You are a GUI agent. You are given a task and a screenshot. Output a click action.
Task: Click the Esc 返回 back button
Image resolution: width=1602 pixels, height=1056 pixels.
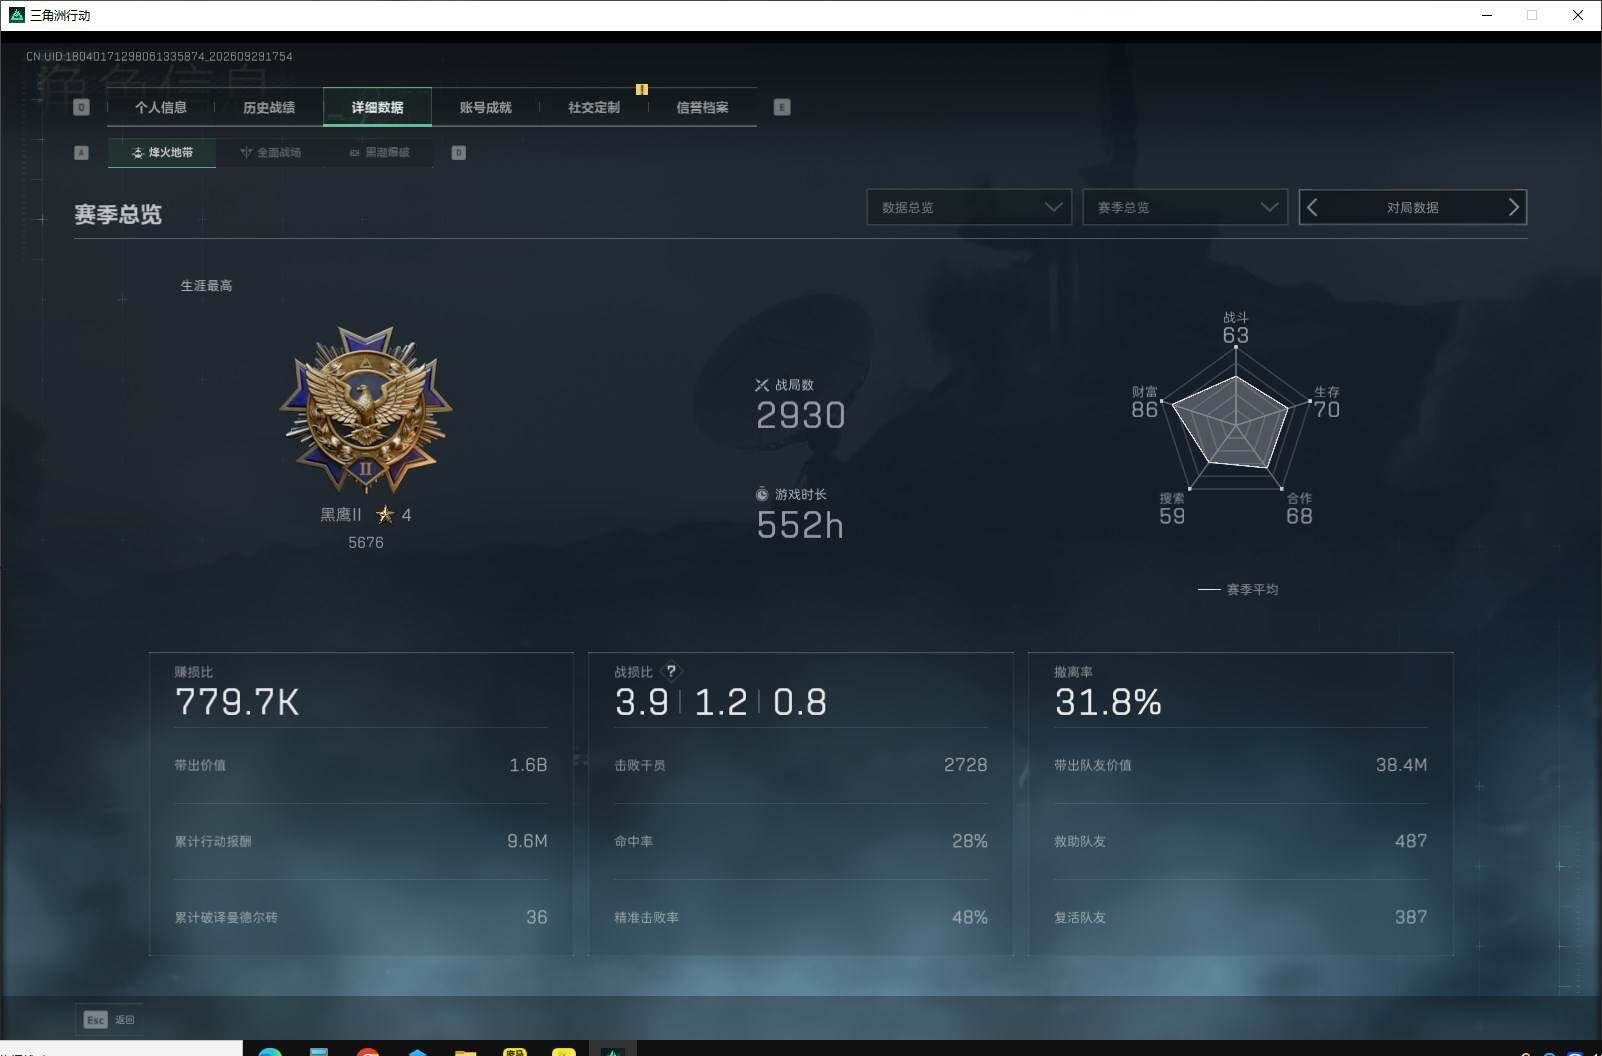(109, 1019)
